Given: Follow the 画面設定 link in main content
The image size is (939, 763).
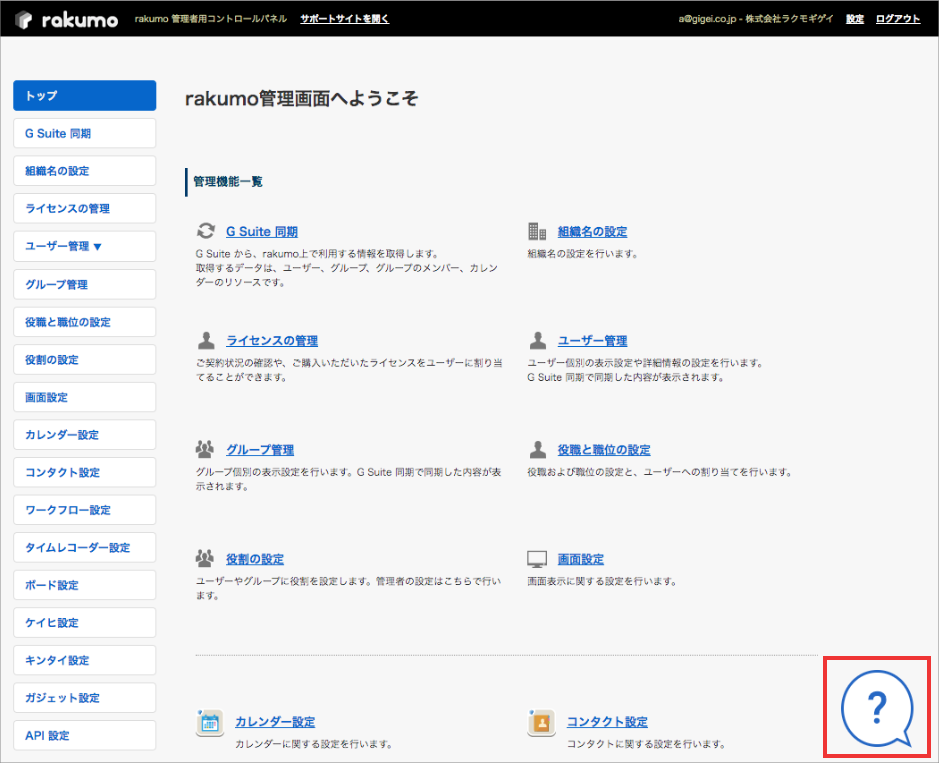Looking at the screenshot, I should [x=580, y=559].
